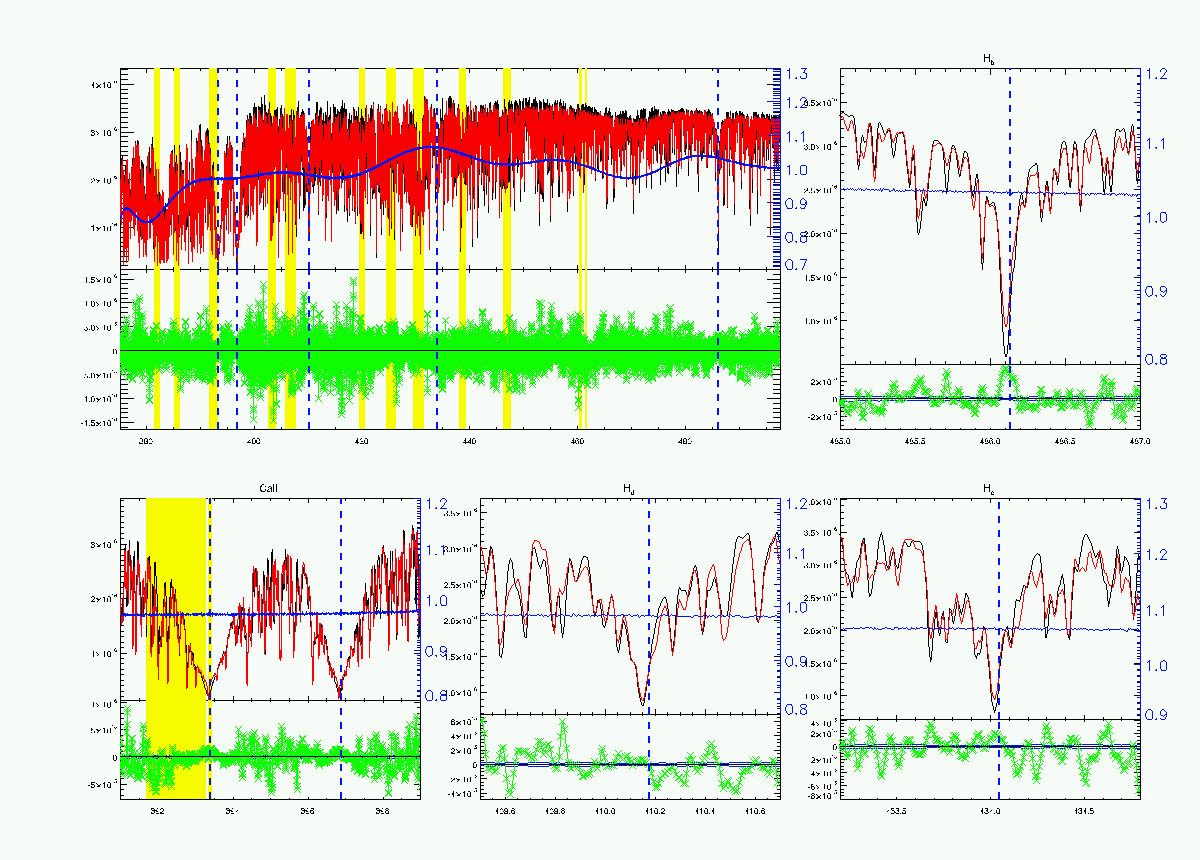
Task: Select the 460 tick label on overview x-axis
Action: (x=577, y=440)
